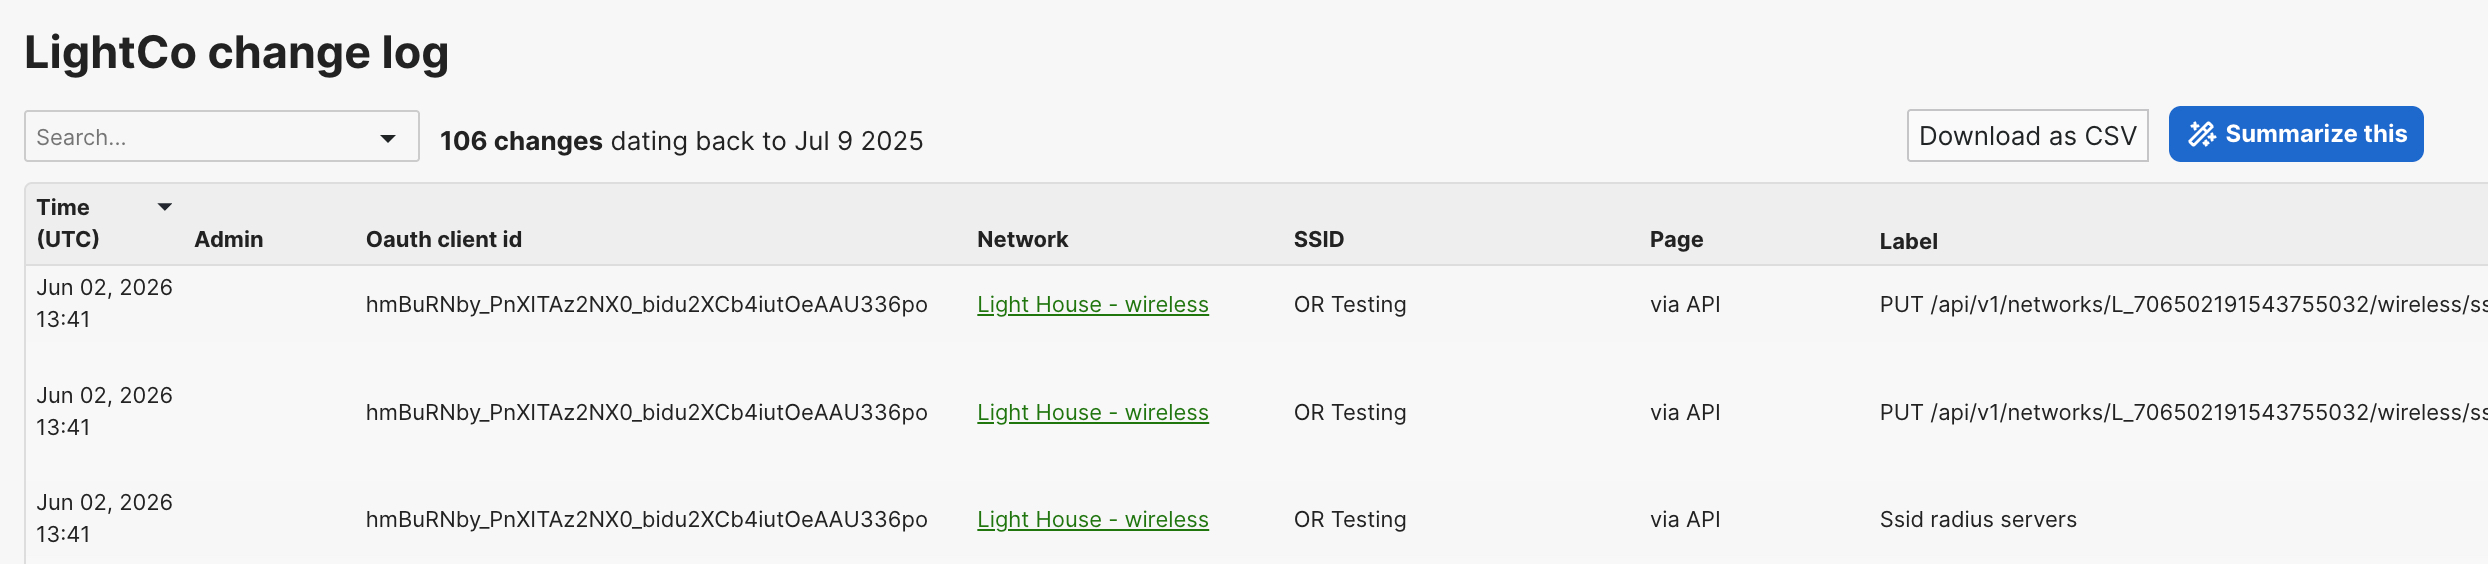
Task: Open first row's Light House - wireless link
Action: (1093, 304)
